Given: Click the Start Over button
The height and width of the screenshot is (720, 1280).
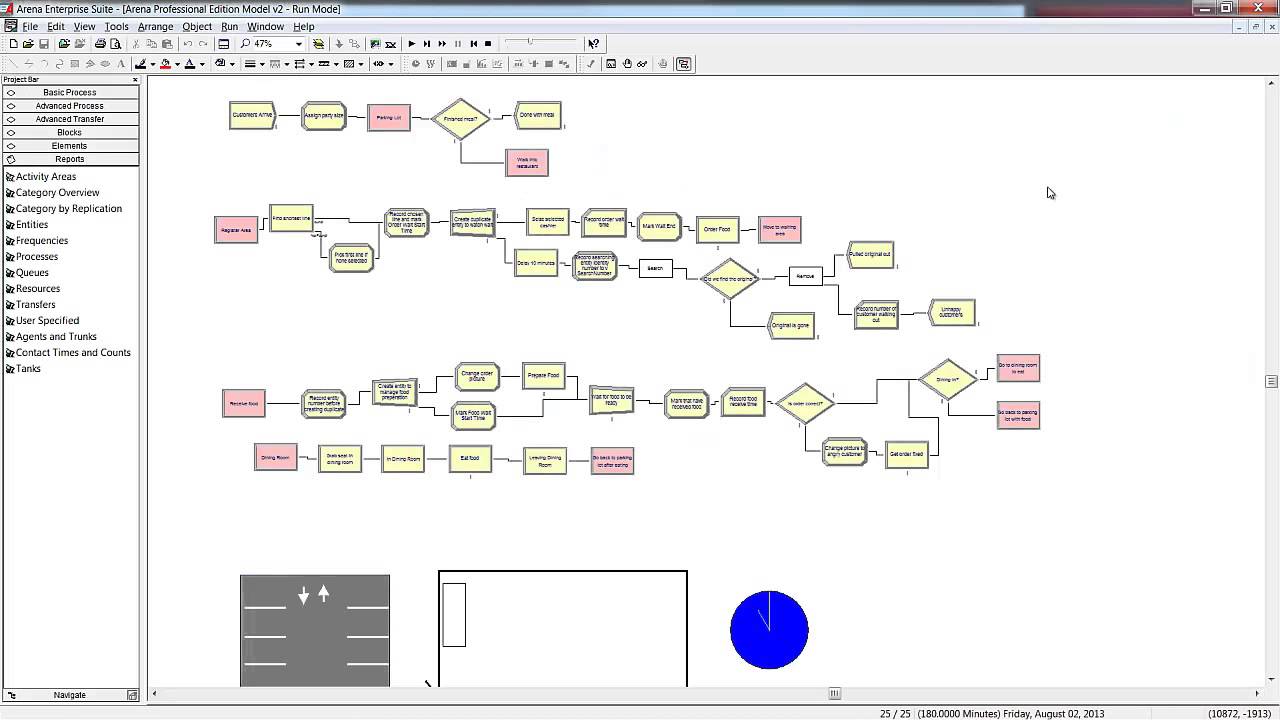Looking at the screenshot, I should pos(473,44).
